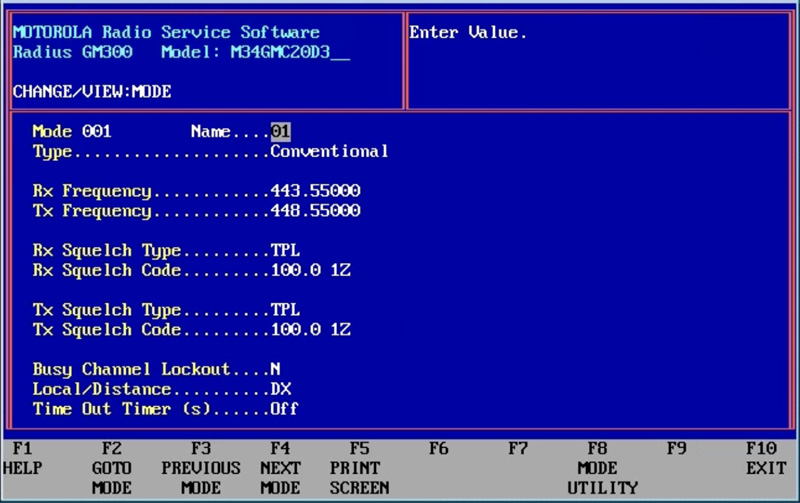Go to F3 Previous Mode
This screenshot has width=800, height=503.
point(201,468)
